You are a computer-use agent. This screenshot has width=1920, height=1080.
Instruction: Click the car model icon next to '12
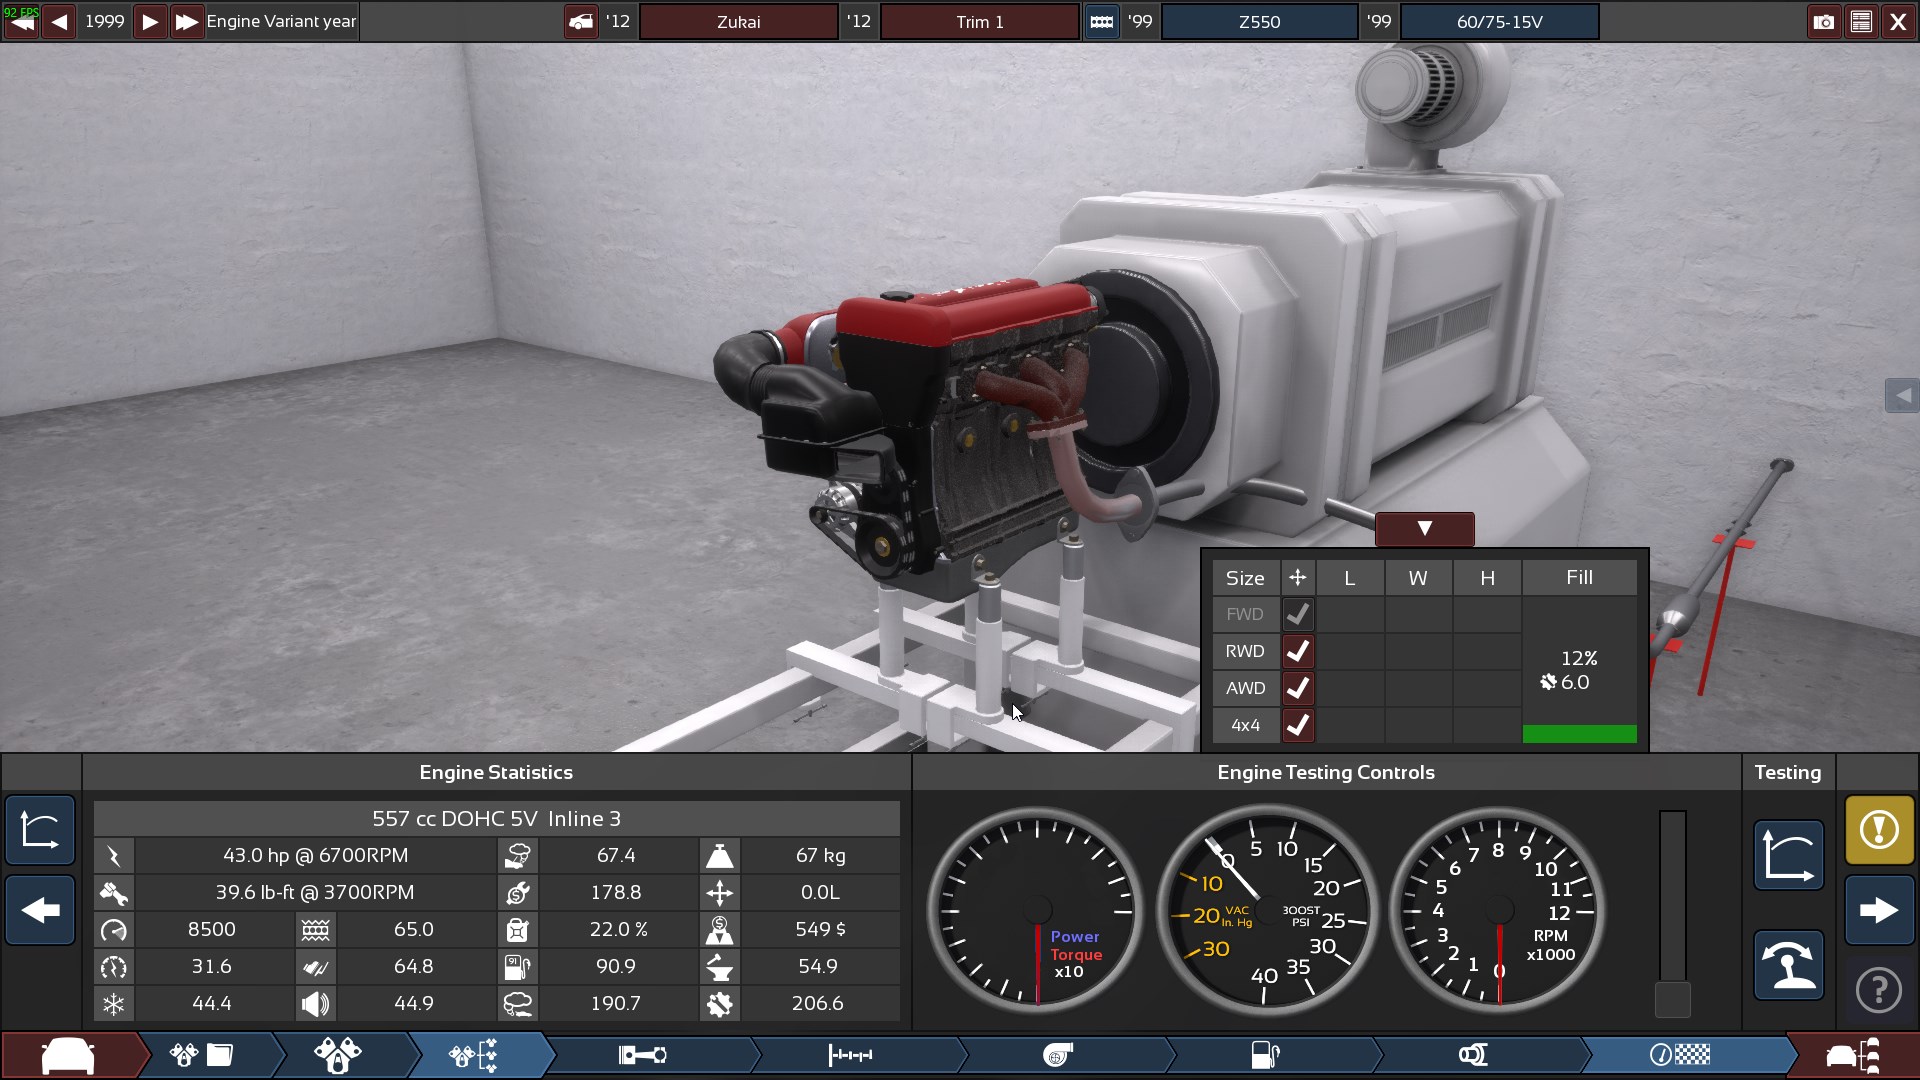[x=581, y=21]
